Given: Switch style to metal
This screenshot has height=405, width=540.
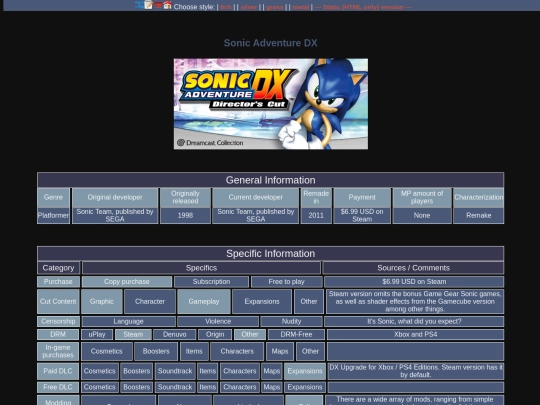Looking at the screenshot, I should click(301, 7).
